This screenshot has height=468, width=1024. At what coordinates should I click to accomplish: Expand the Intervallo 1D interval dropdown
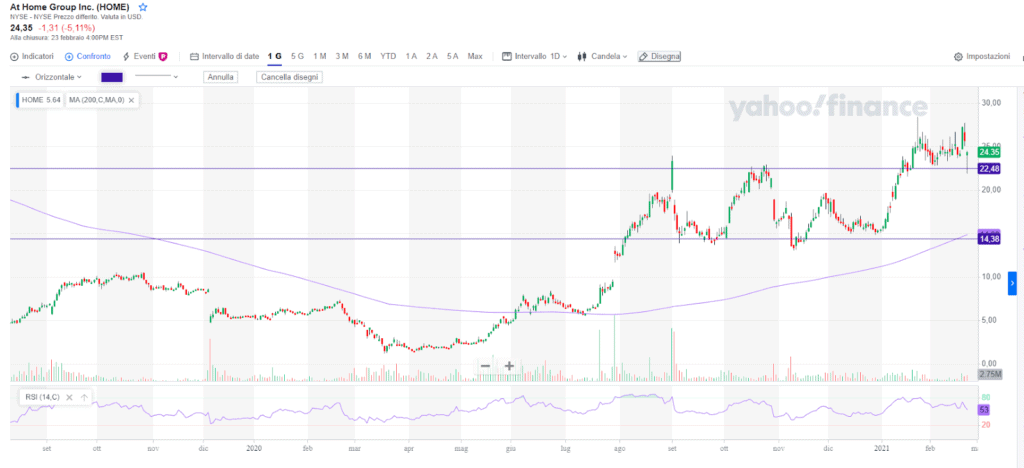pos(534,57)
